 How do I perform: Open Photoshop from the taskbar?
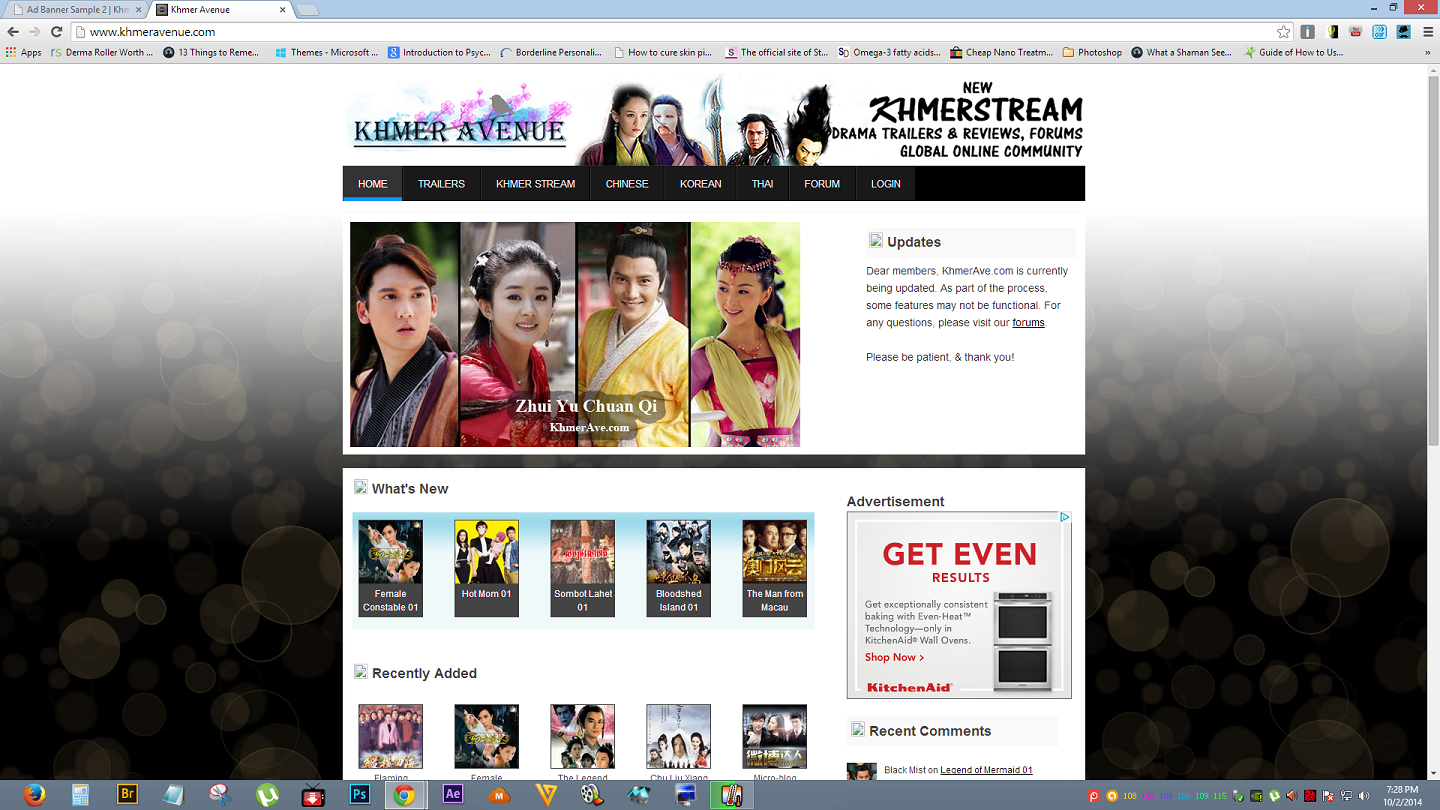point(359,795)
